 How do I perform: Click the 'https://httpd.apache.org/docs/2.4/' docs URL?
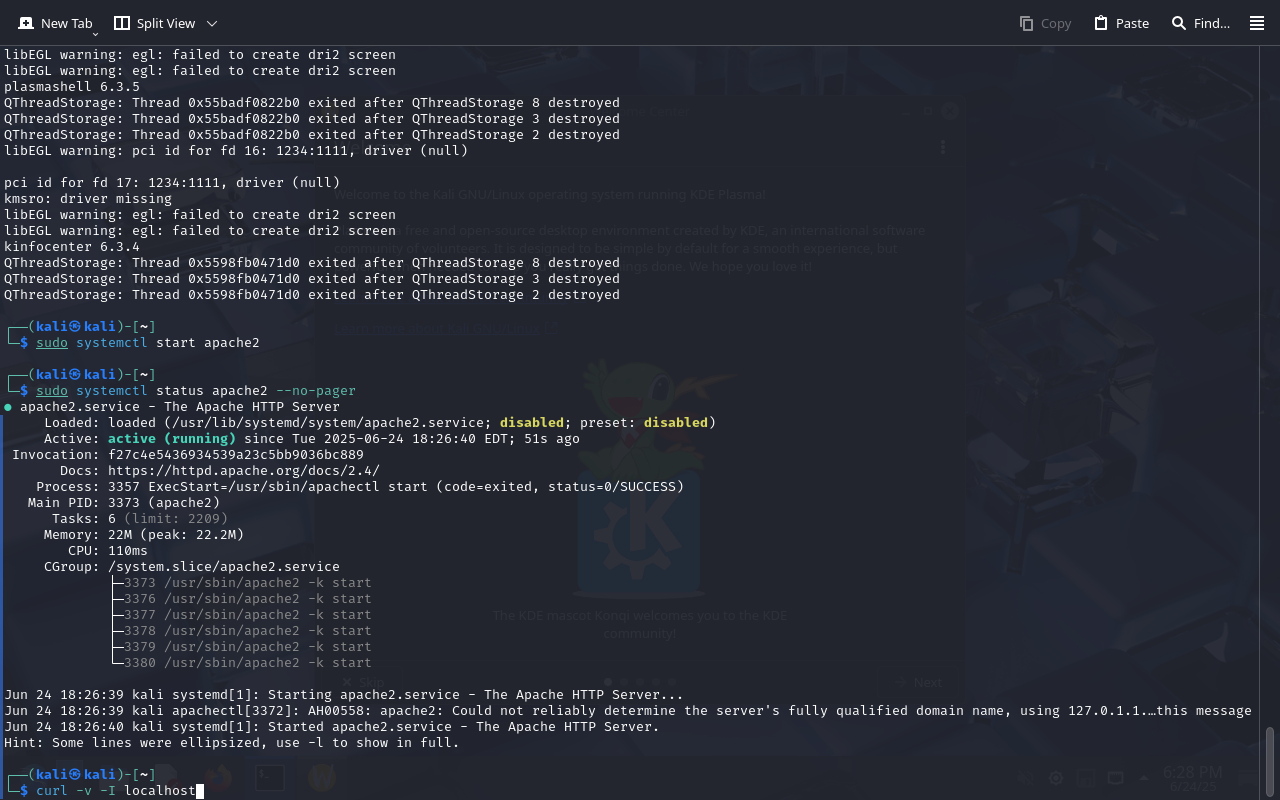tap(244, 471)
